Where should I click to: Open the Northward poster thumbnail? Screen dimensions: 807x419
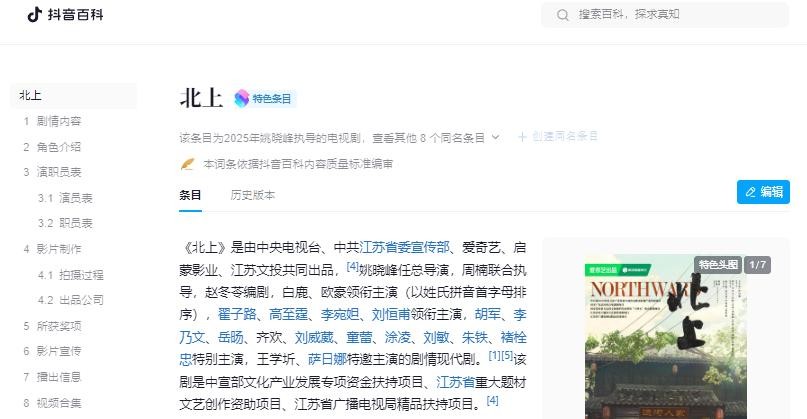(665, 337)
